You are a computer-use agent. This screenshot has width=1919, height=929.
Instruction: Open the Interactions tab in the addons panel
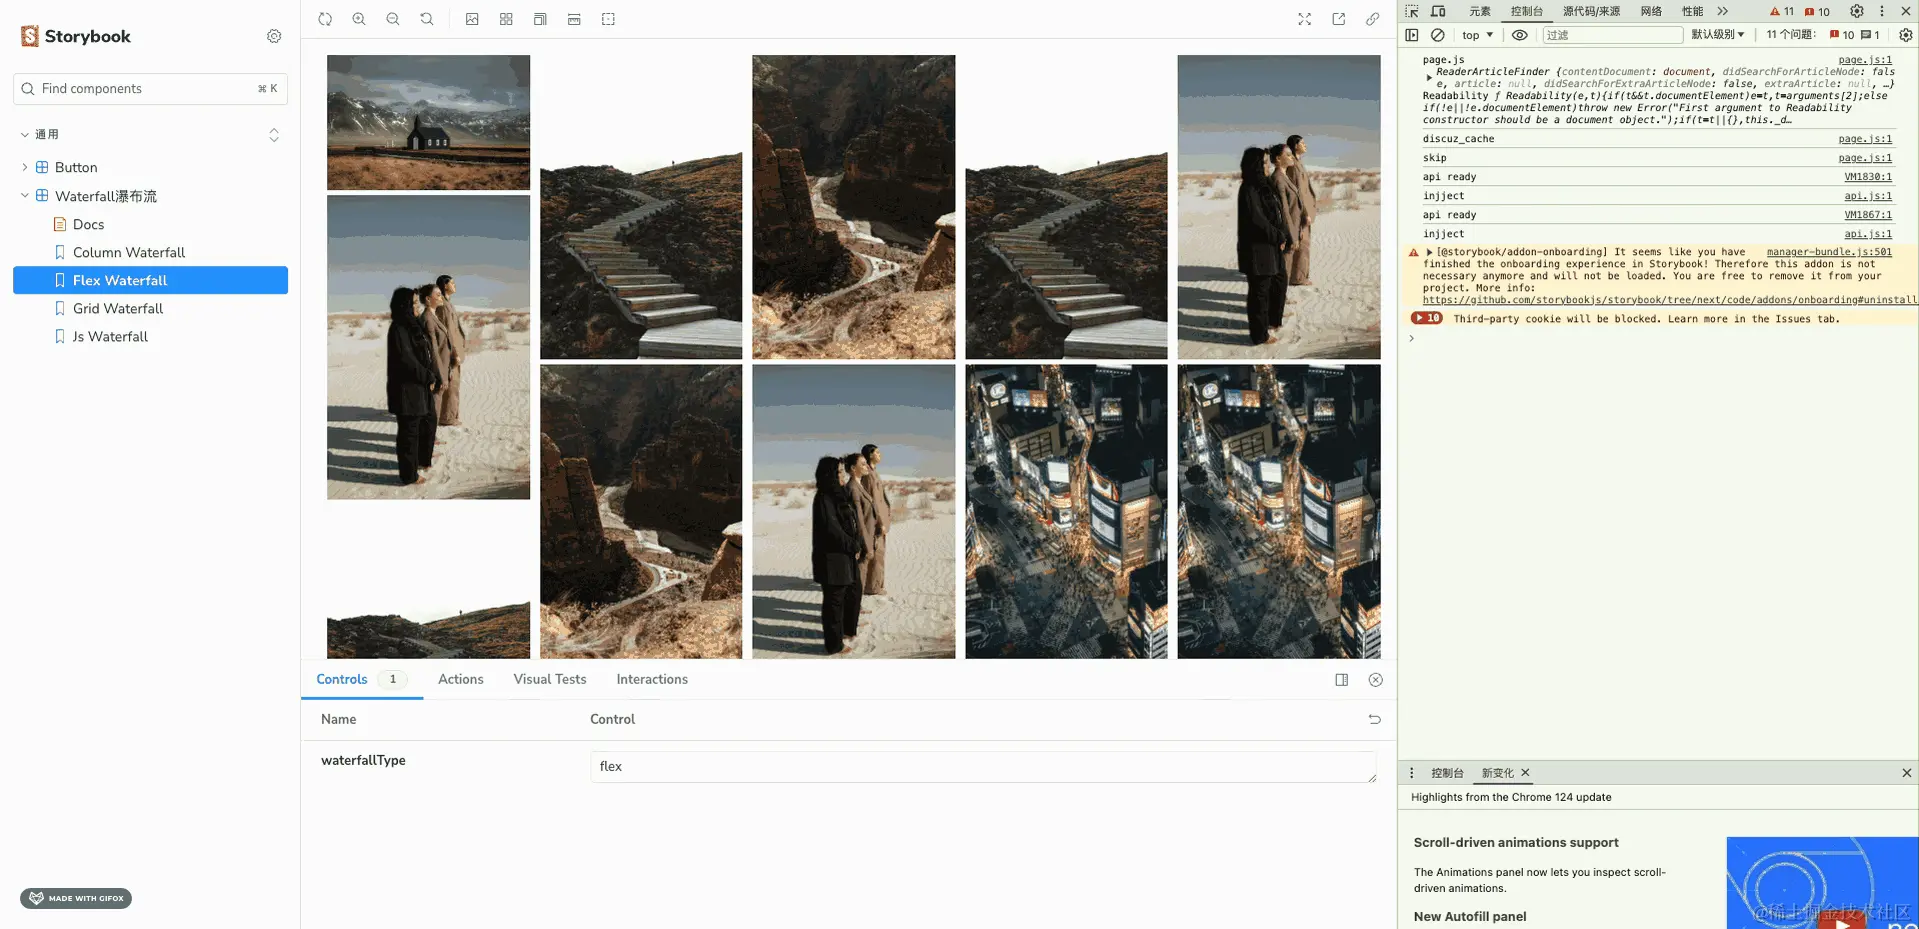[x=651, y=679]
